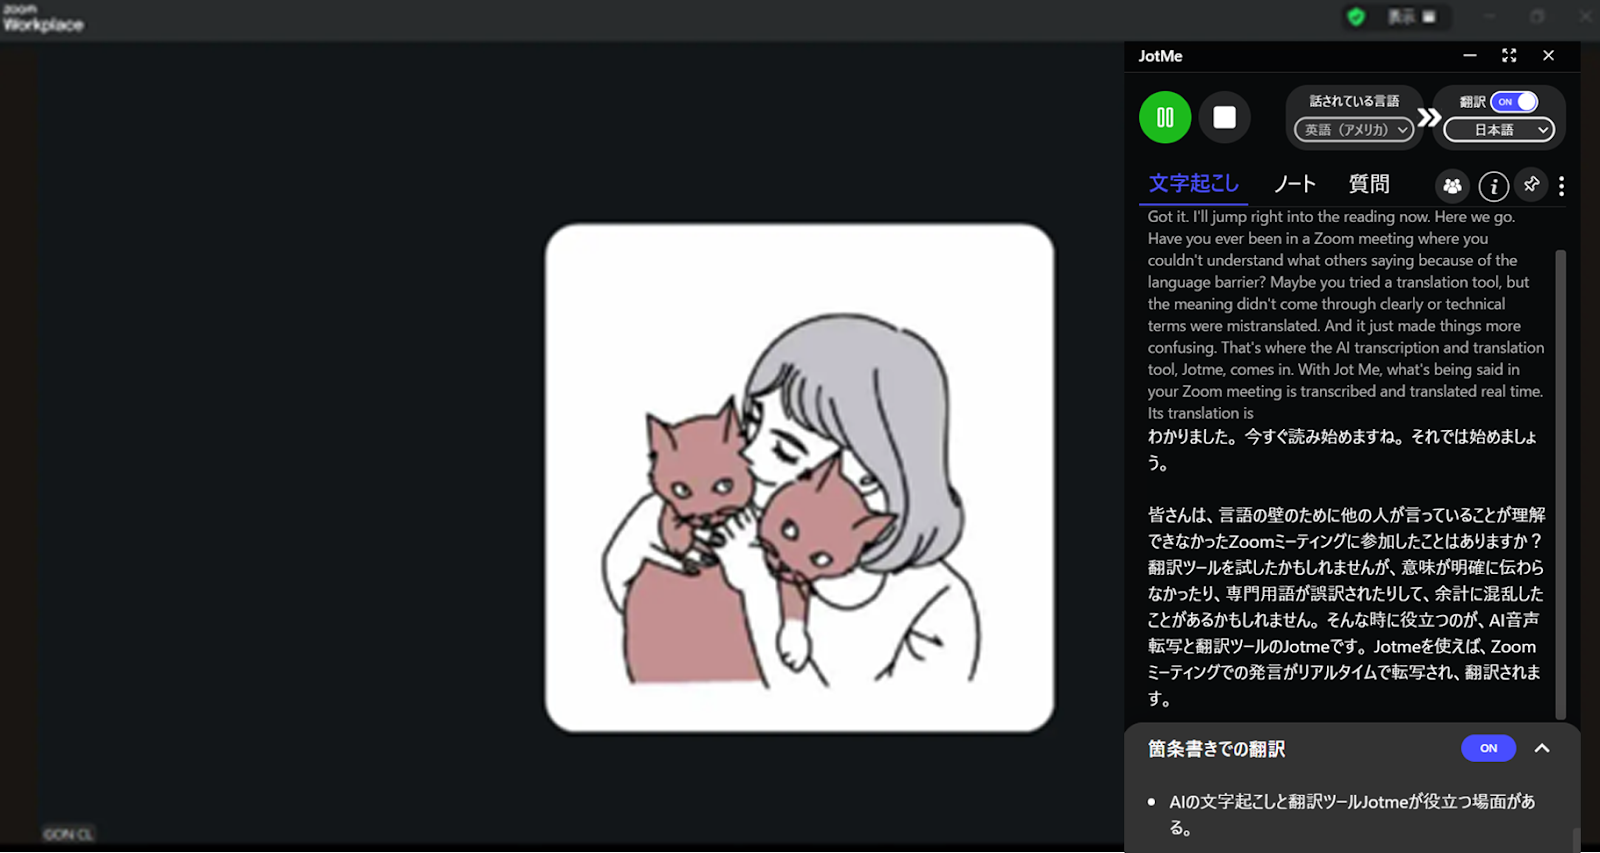This screenshot has width=1600, height=853.
Task: Collapse the 箇条書きでの翻訳 section chevron
Action: (1542, 748)
